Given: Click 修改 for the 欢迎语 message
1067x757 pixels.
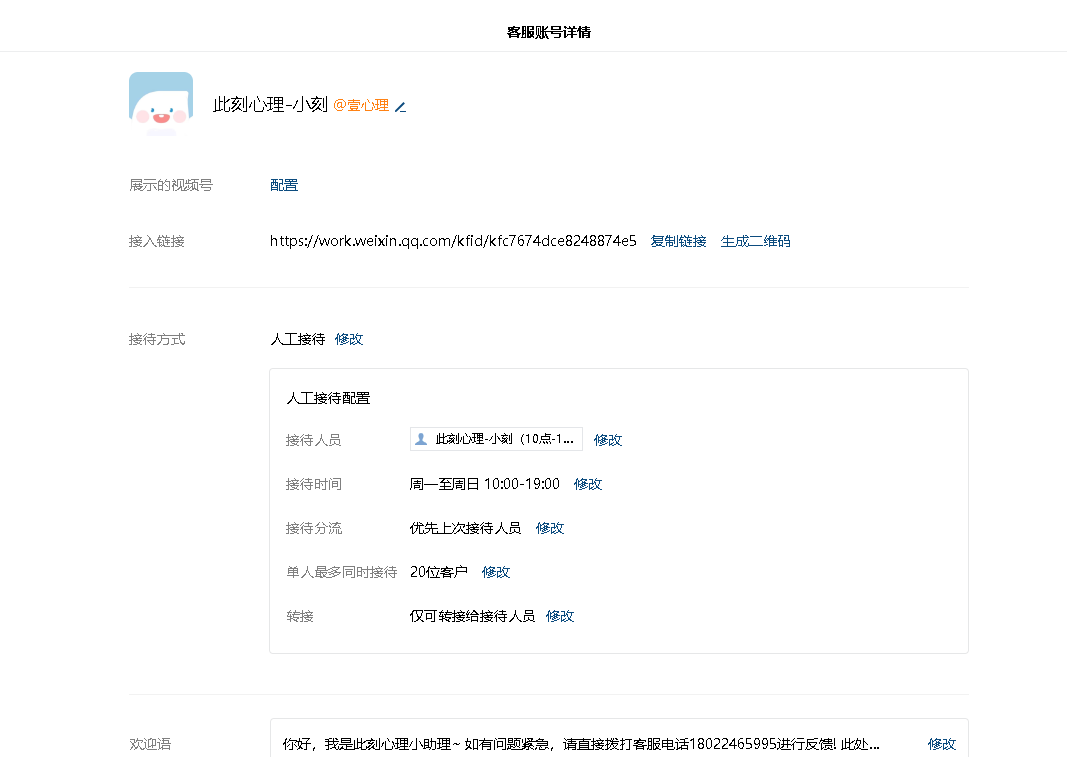Looking at the screenshot, I should pyautogui.click(x=942, y=744).
